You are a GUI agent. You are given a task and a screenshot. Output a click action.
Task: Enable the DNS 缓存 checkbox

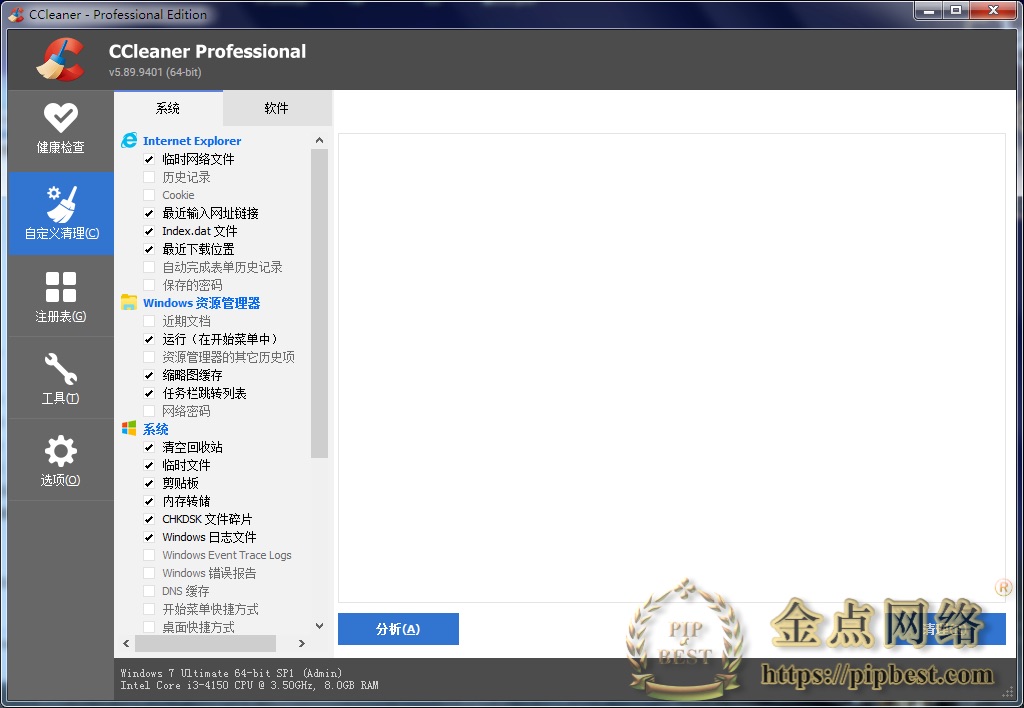click(149, 591)
